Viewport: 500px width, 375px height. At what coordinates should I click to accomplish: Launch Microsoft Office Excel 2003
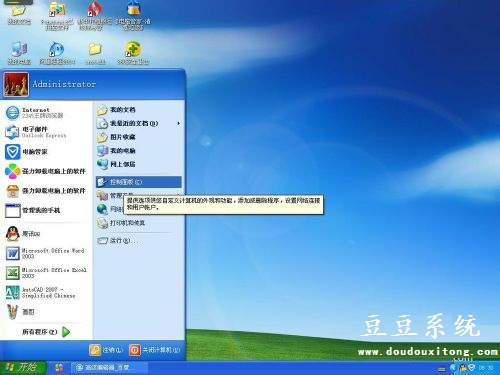click(46, 273)
